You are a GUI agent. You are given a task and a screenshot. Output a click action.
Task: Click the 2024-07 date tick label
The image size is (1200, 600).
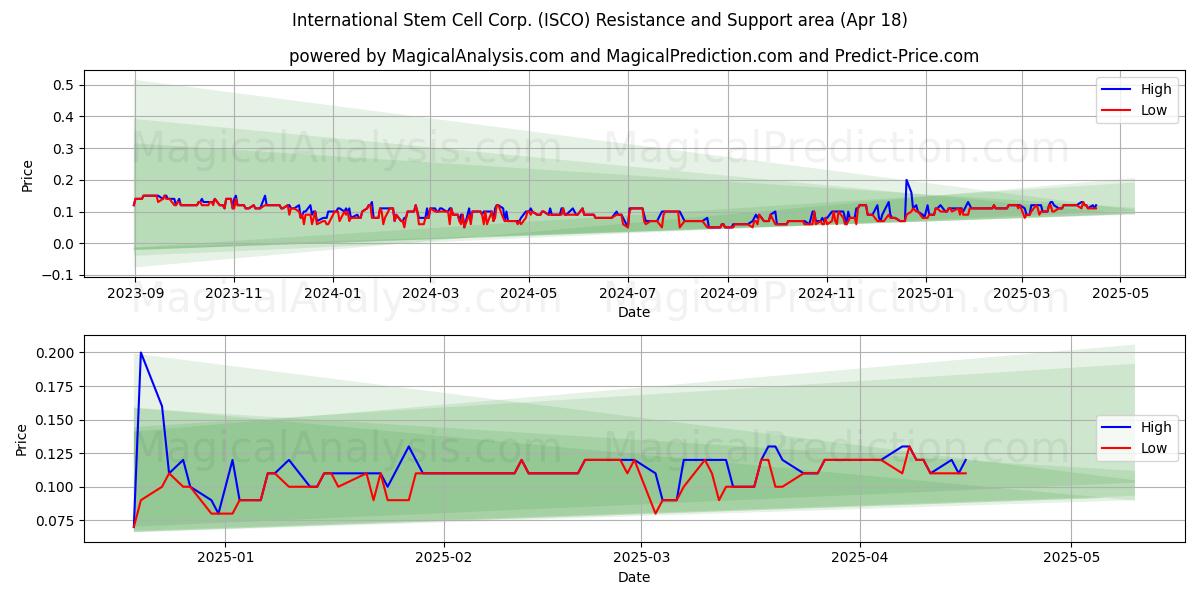[627, 294]
